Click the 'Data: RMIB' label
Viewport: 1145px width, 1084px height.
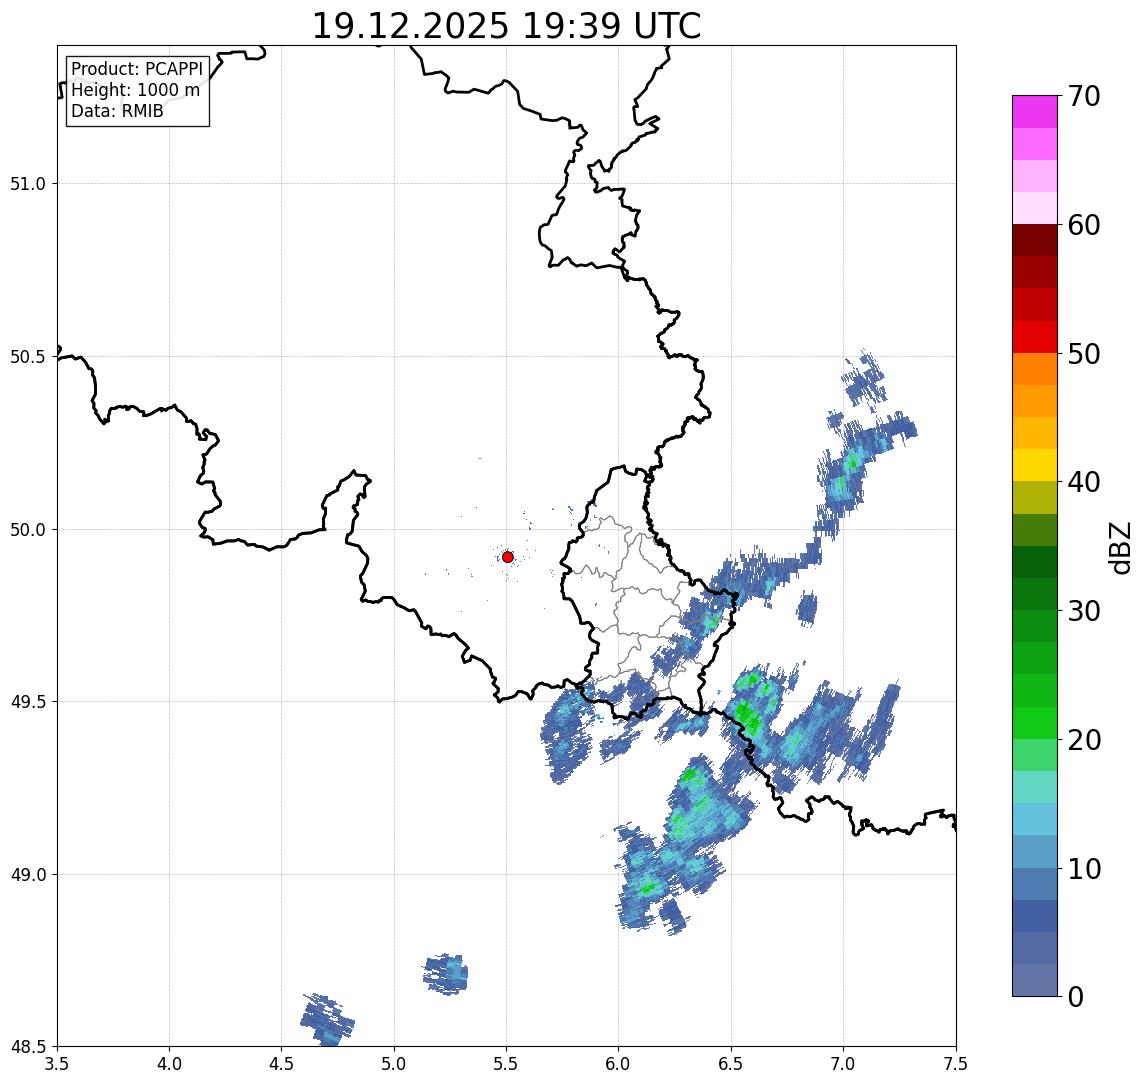[117, 111]
